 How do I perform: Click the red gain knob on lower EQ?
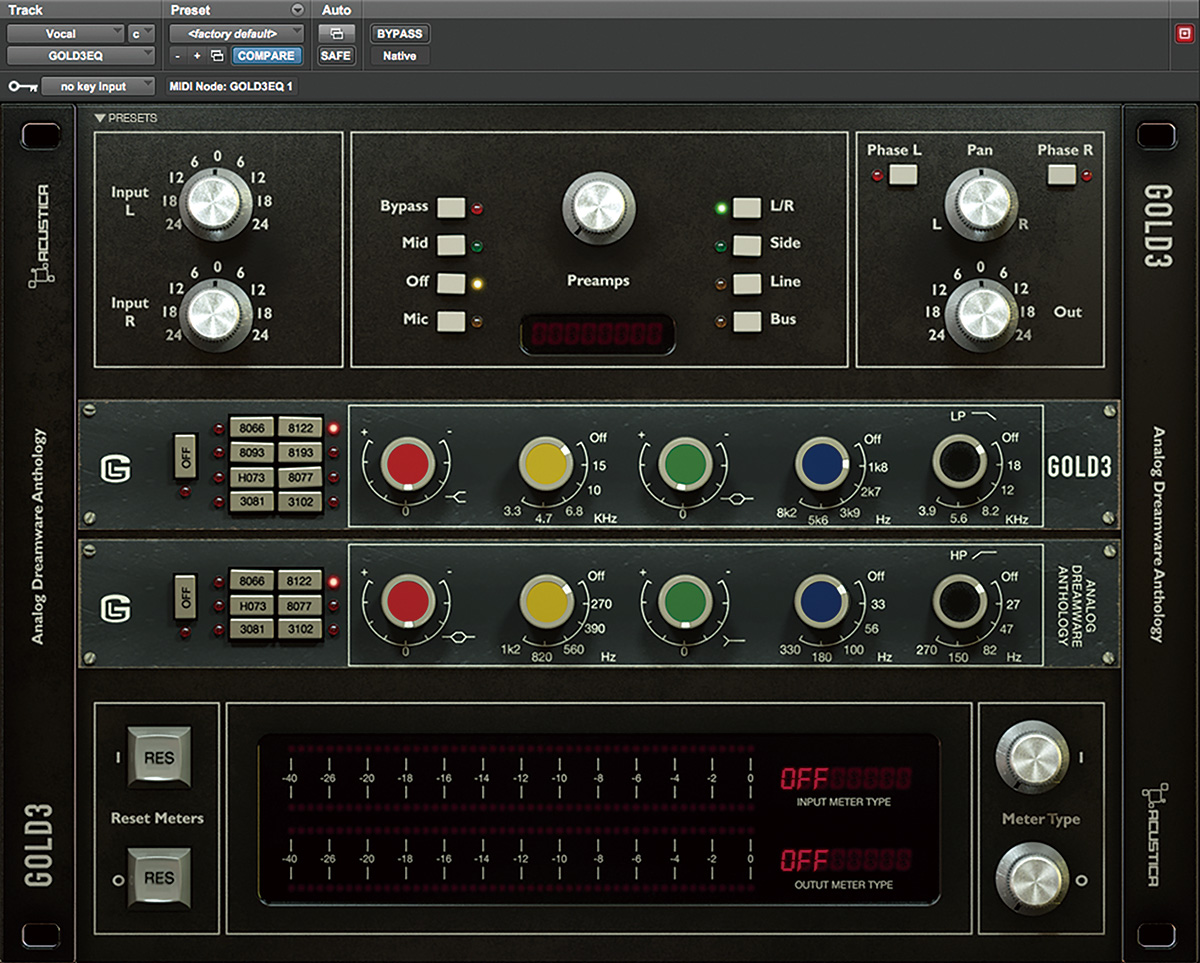click(x=406, y=604)
